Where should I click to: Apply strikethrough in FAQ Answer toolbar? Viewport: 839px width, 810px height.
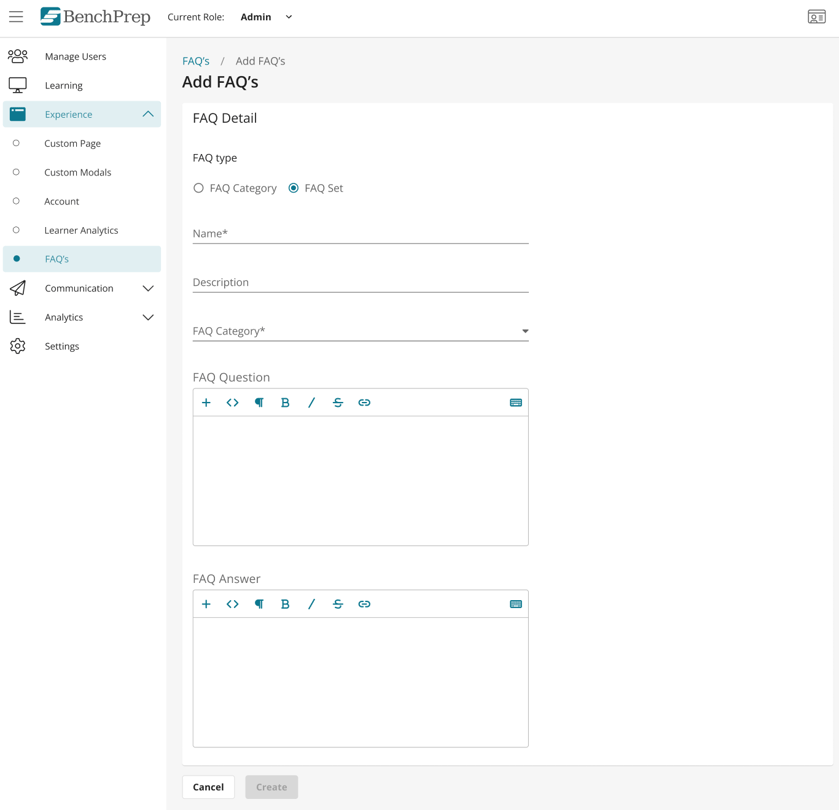click(x=338, y=604)
